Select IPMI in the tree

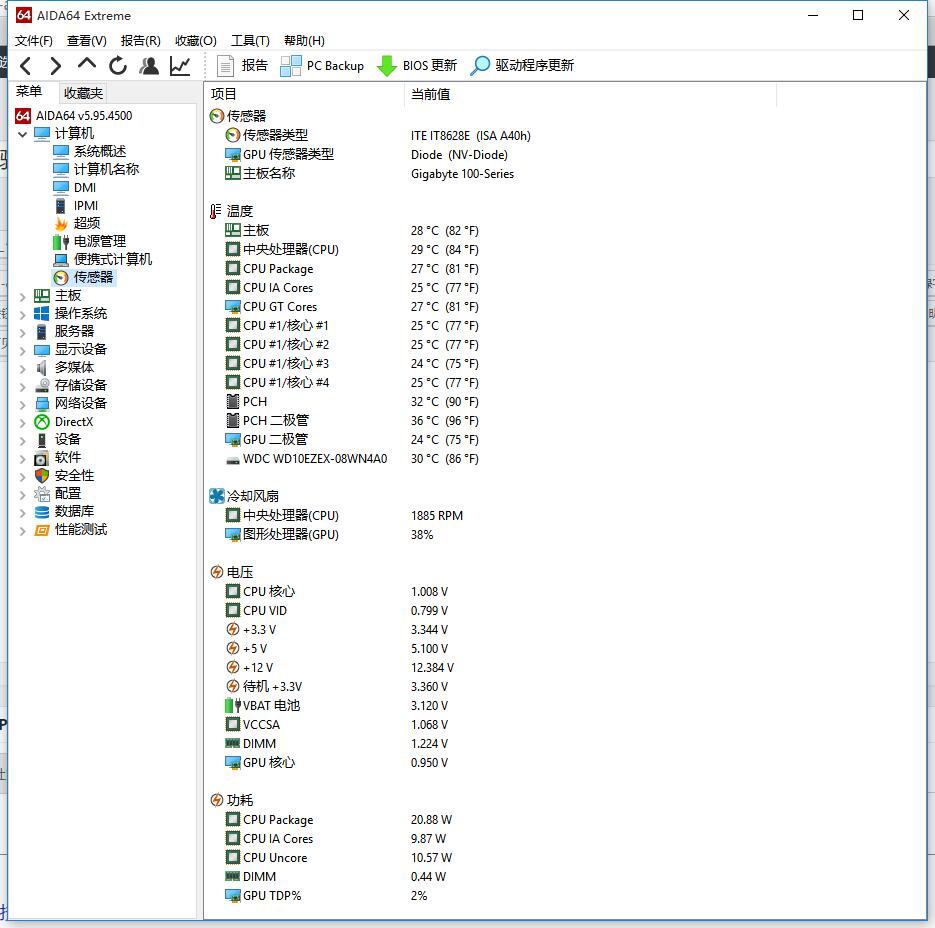click(x=76, y=206)
